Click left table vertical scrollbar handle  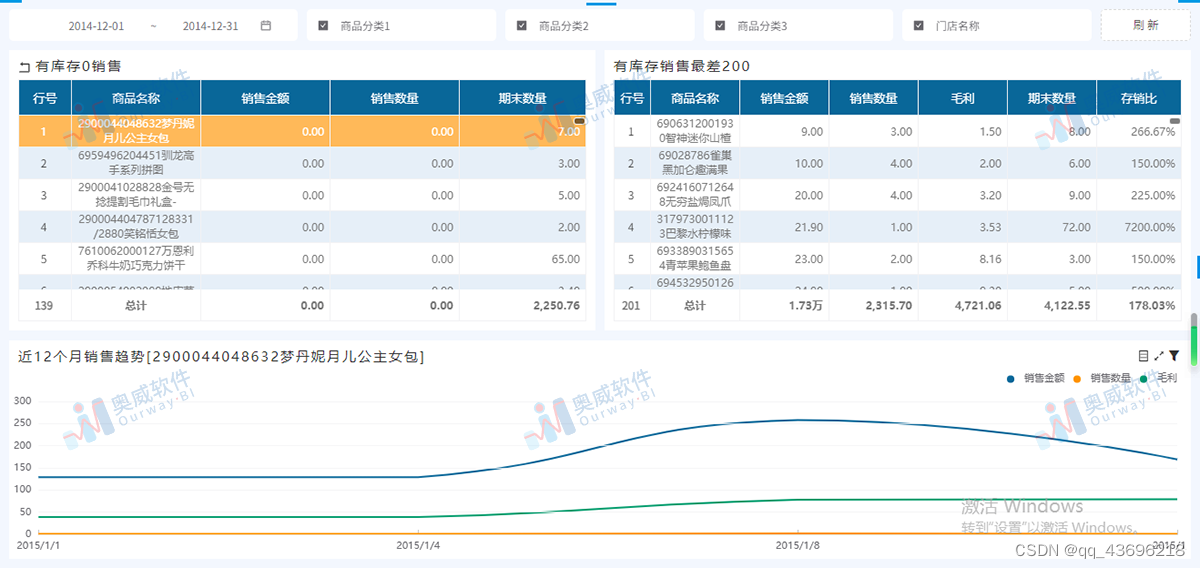point(580,121)
